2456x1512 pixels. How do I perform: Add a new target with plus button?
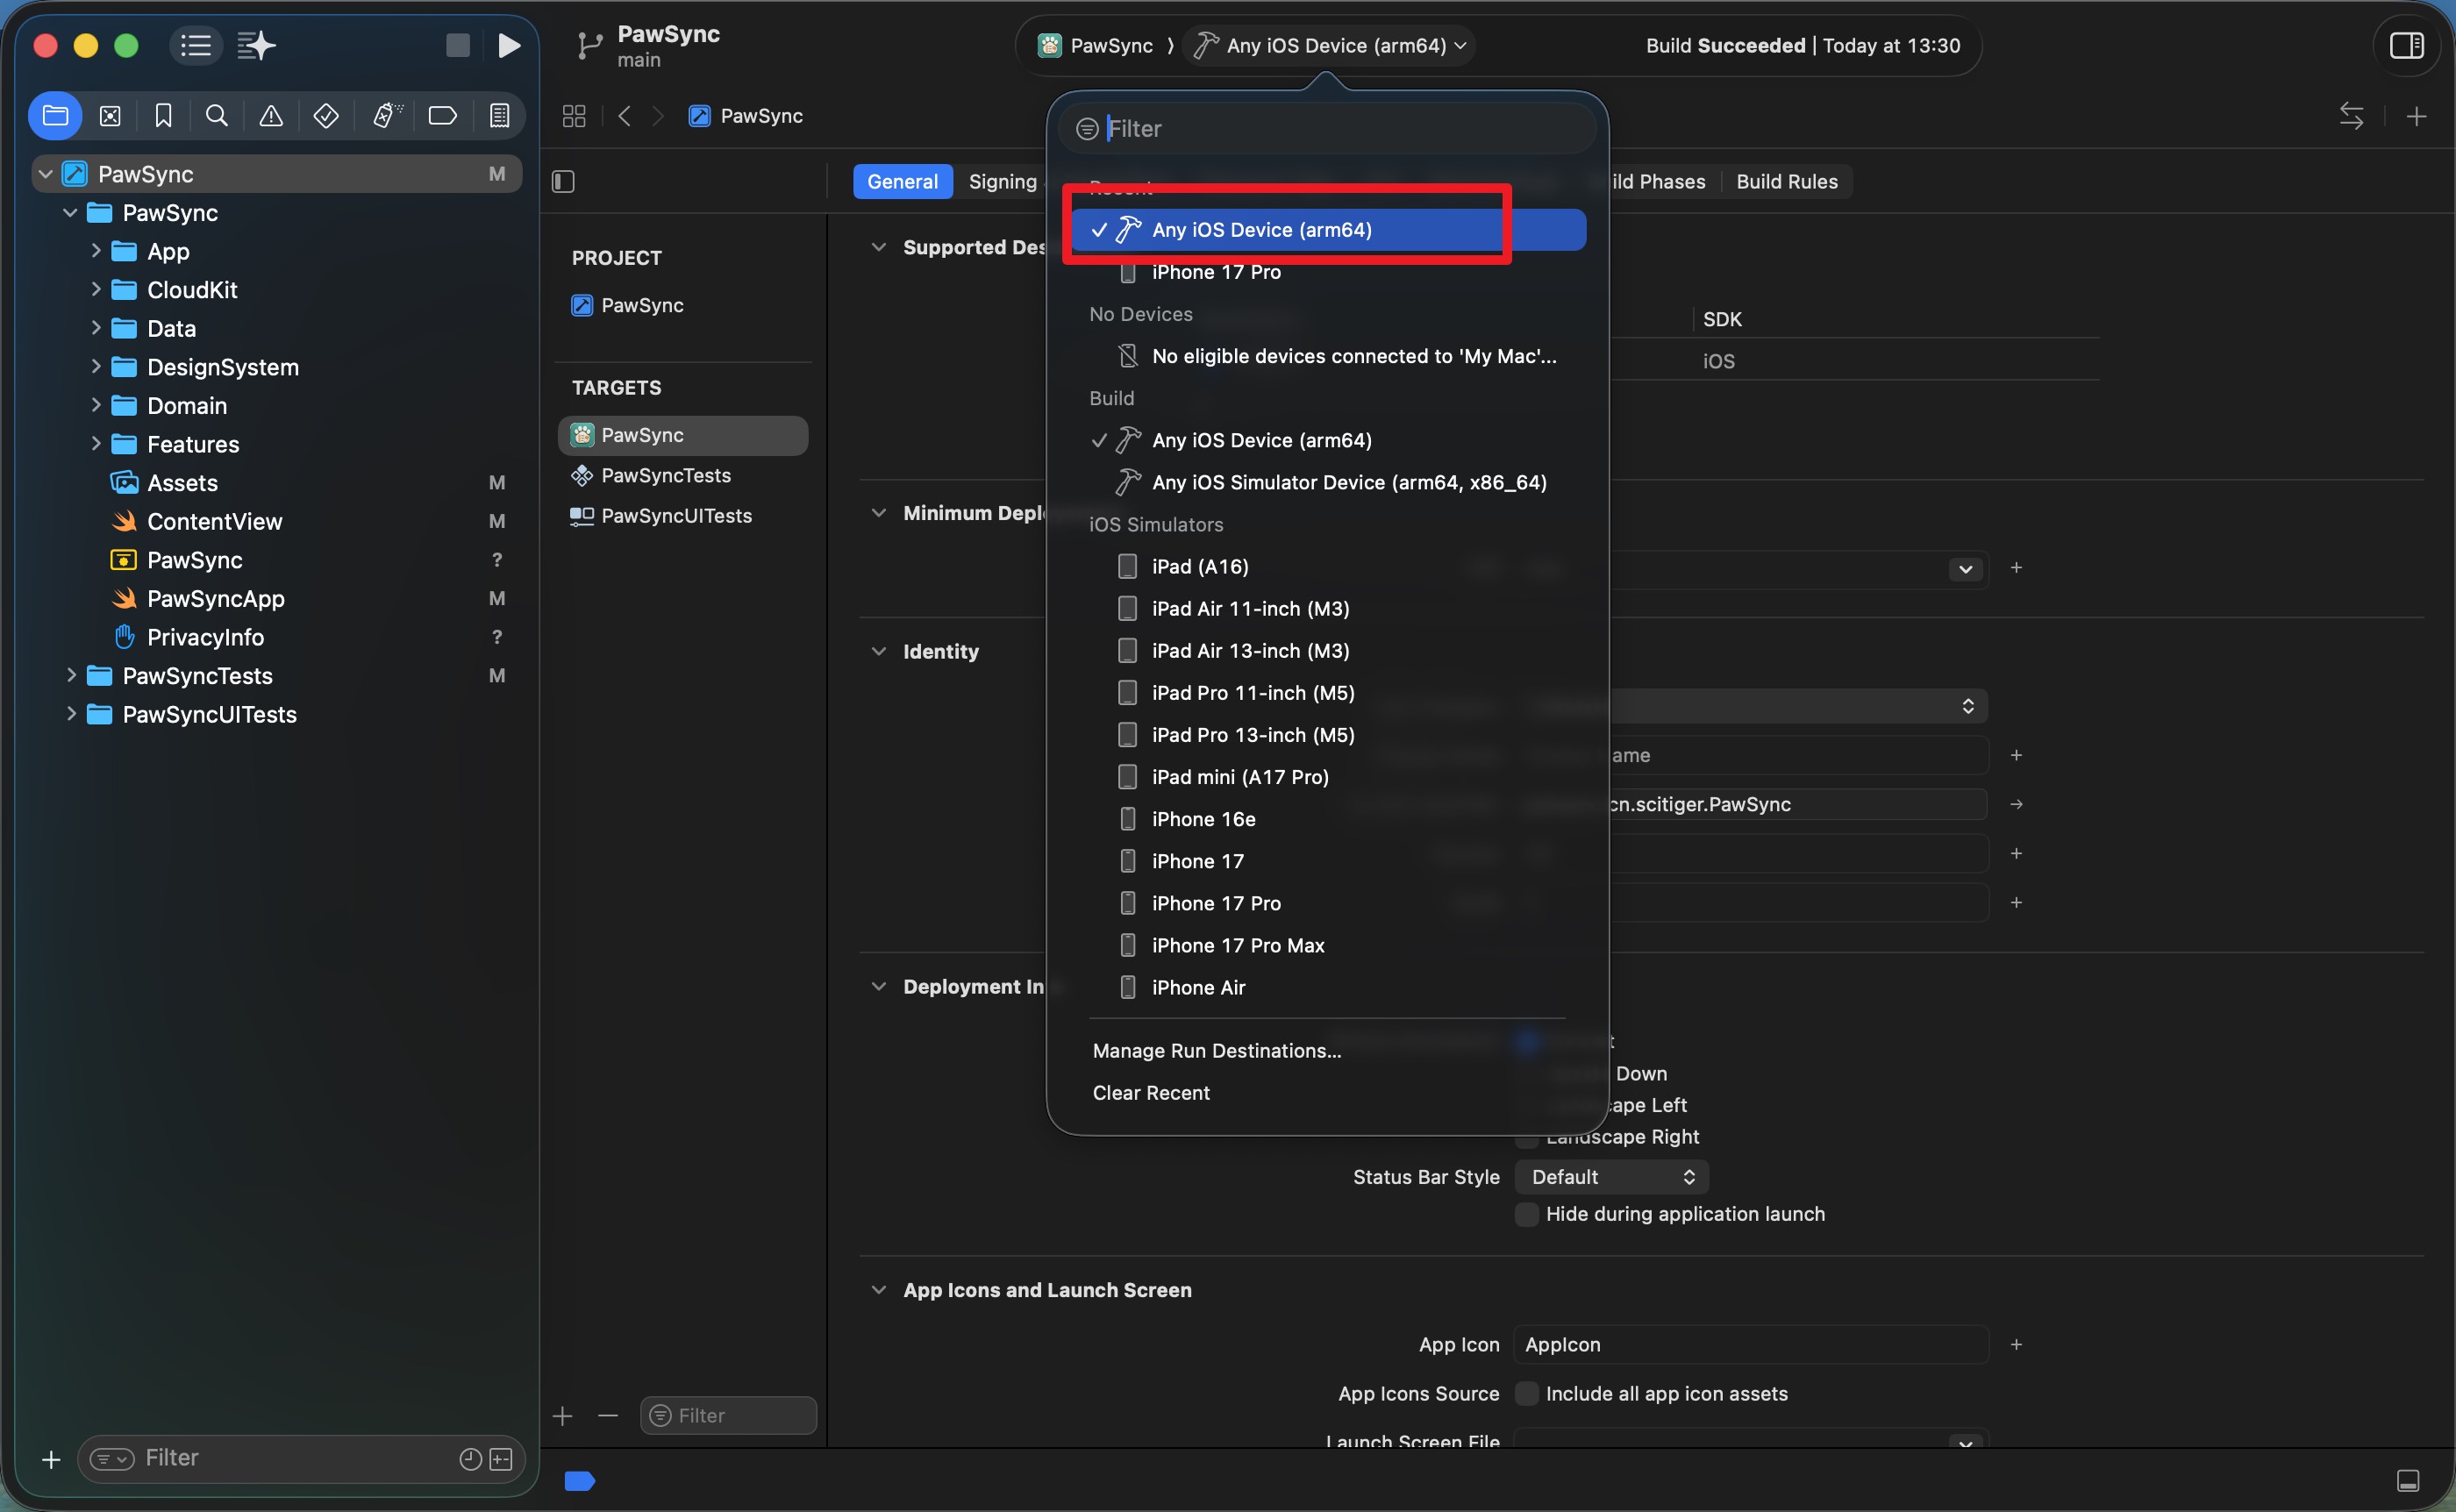(x=563, y=1416)
